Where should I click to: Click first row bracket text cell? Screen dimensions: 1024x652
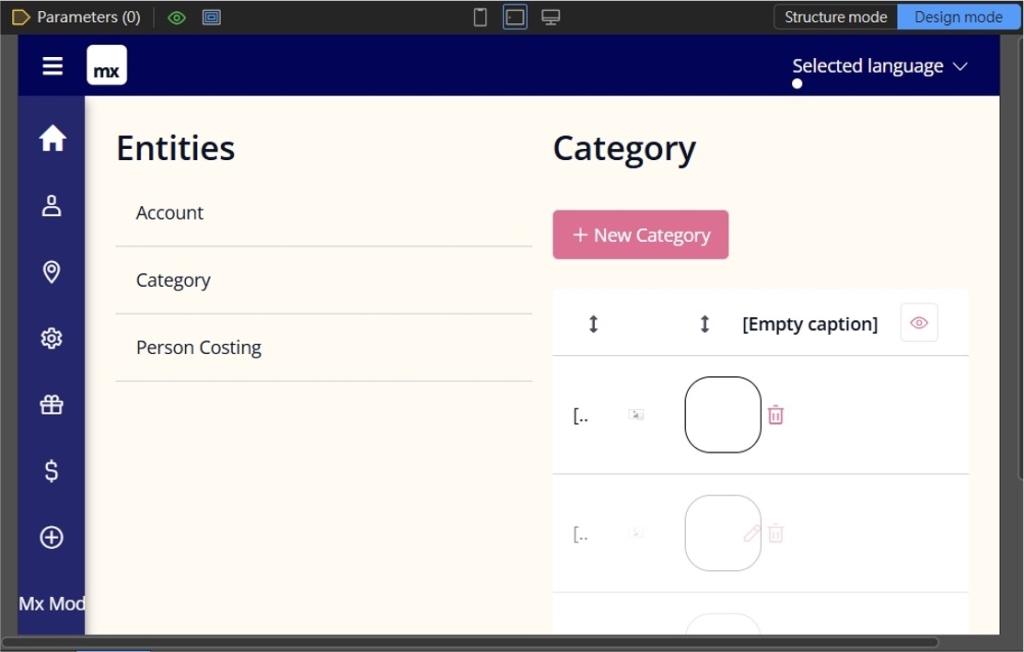pyautogui.click(x=581, y=416)
